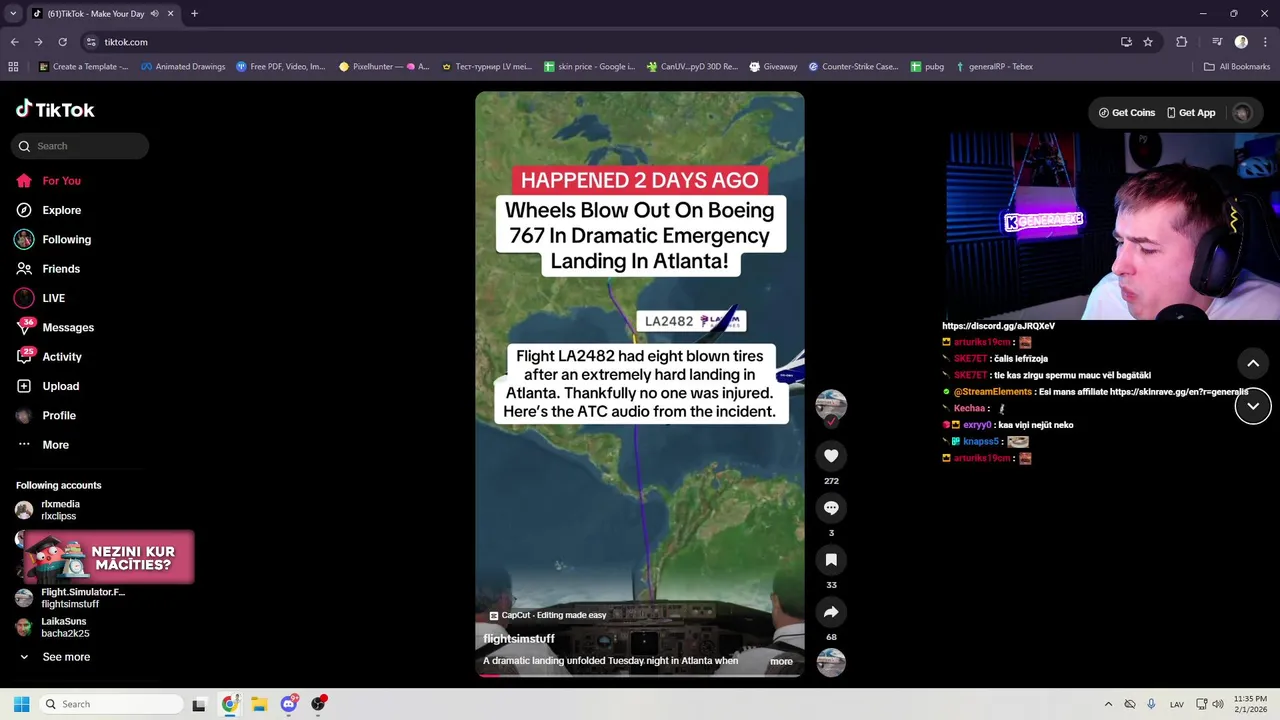Go to next video with down arrow
Image resolution: width=1280 pixels, height=720 pixels.
(1253, 406)
